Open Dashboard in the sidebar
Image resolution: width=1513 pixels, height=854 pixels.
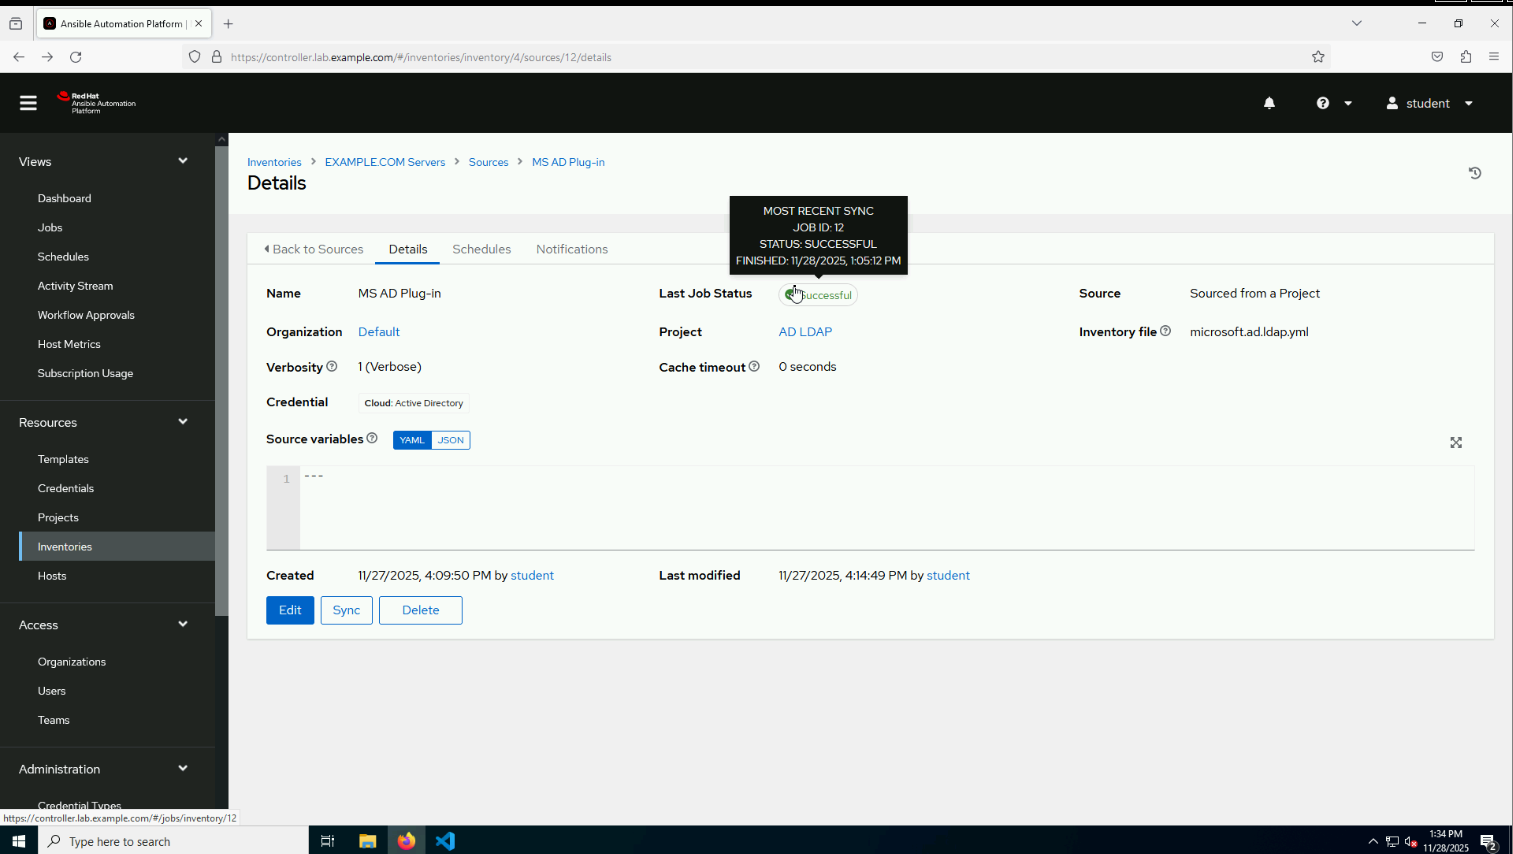(x=65, y=198)
